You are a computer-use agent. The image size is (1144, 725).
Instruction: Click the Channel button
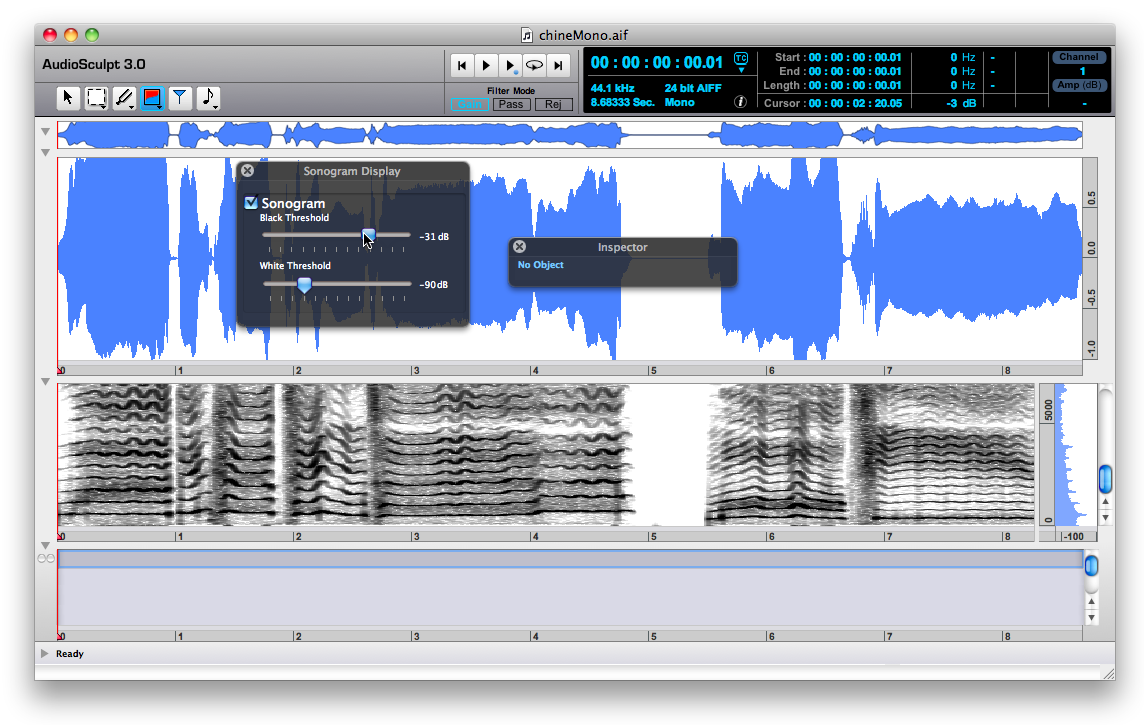point(1079,57)
